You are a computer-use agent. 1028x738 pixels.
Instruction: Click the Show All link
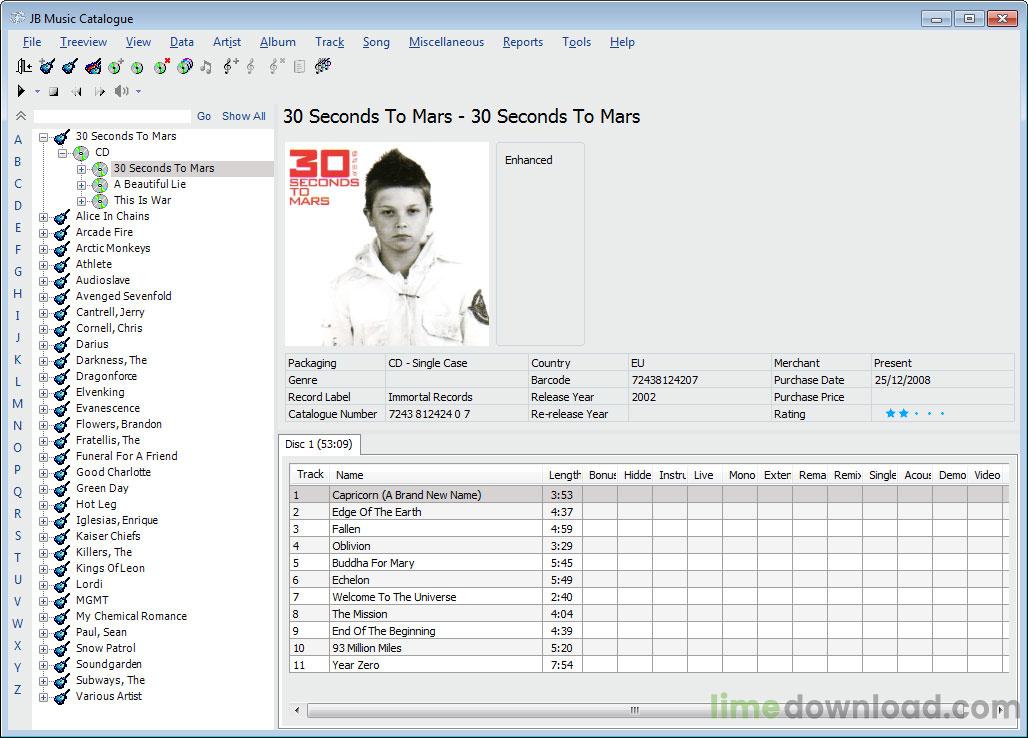[x=243, y=116]
